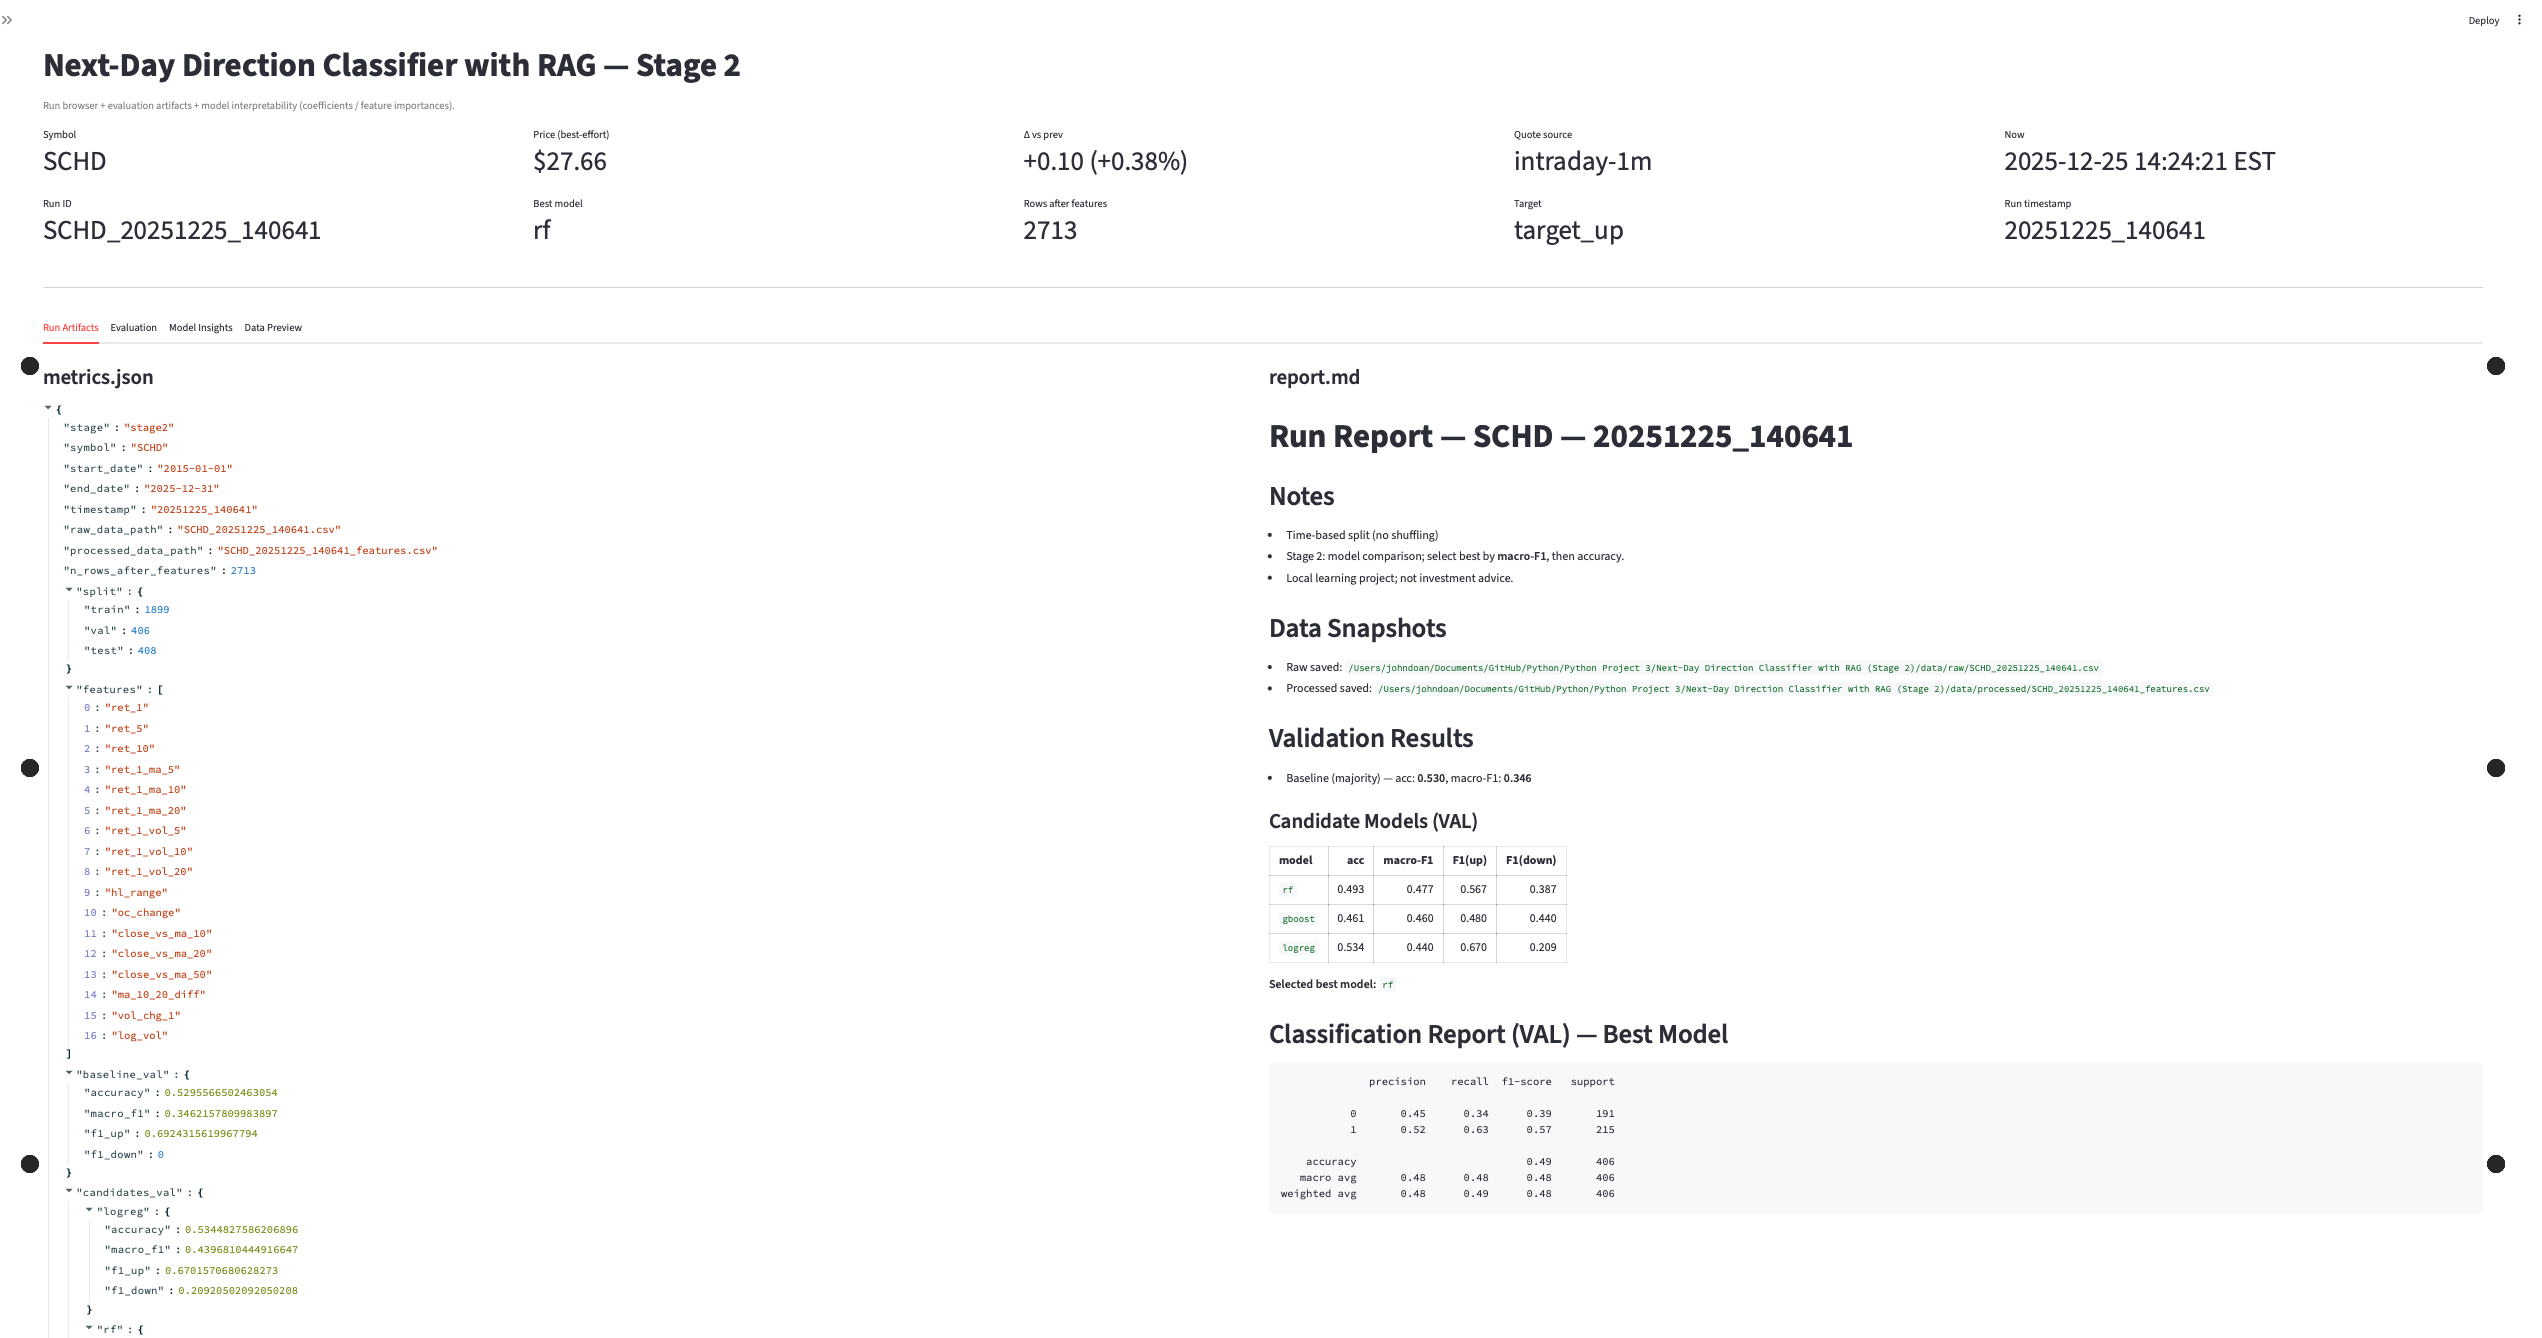Select the Data Preview tab
Image resolution: width=2542 pixels, height=1338 pixels.
(x=273, y=328)
